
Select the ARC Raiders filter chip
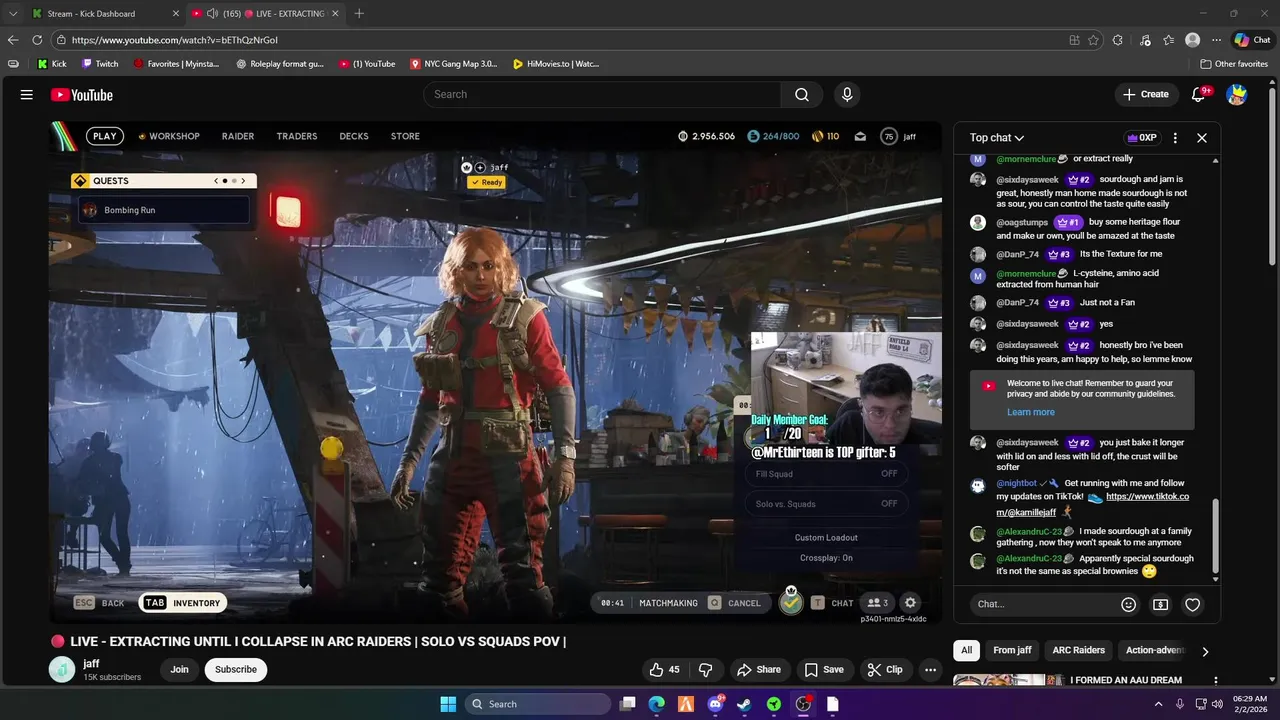pyautogui.click(x=1078, y=650)
